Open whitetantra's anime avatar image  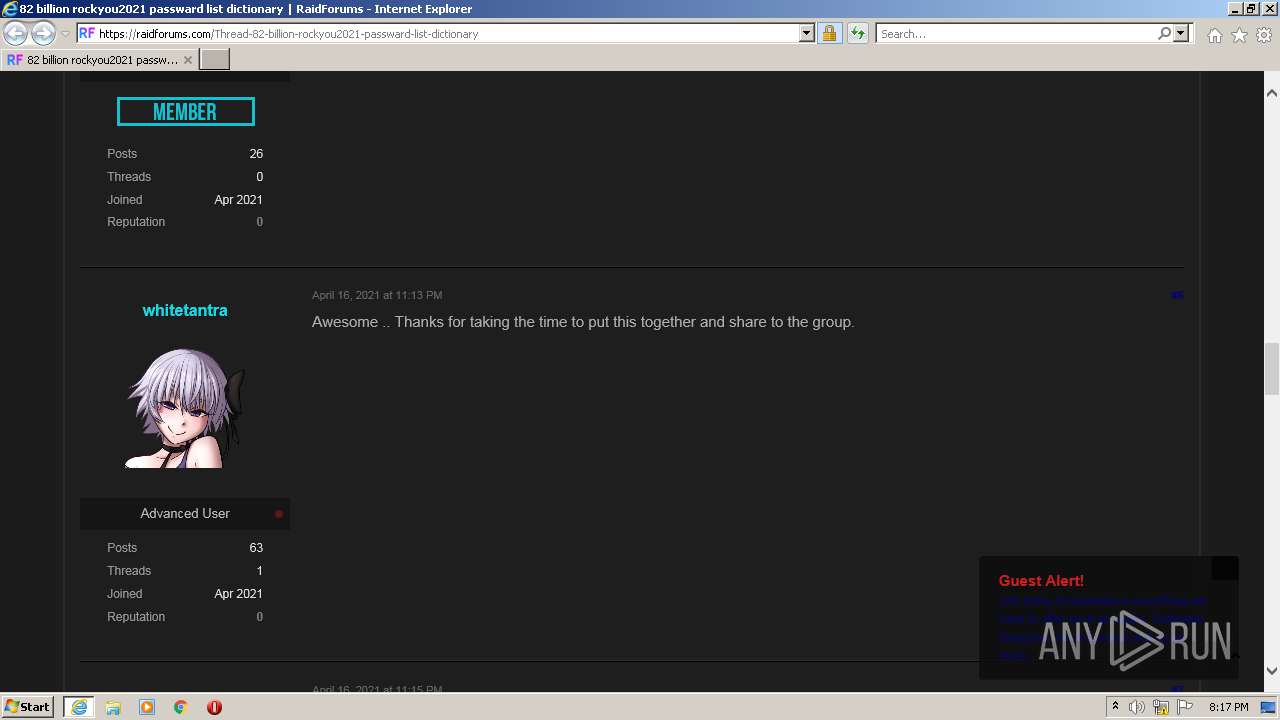185,408
